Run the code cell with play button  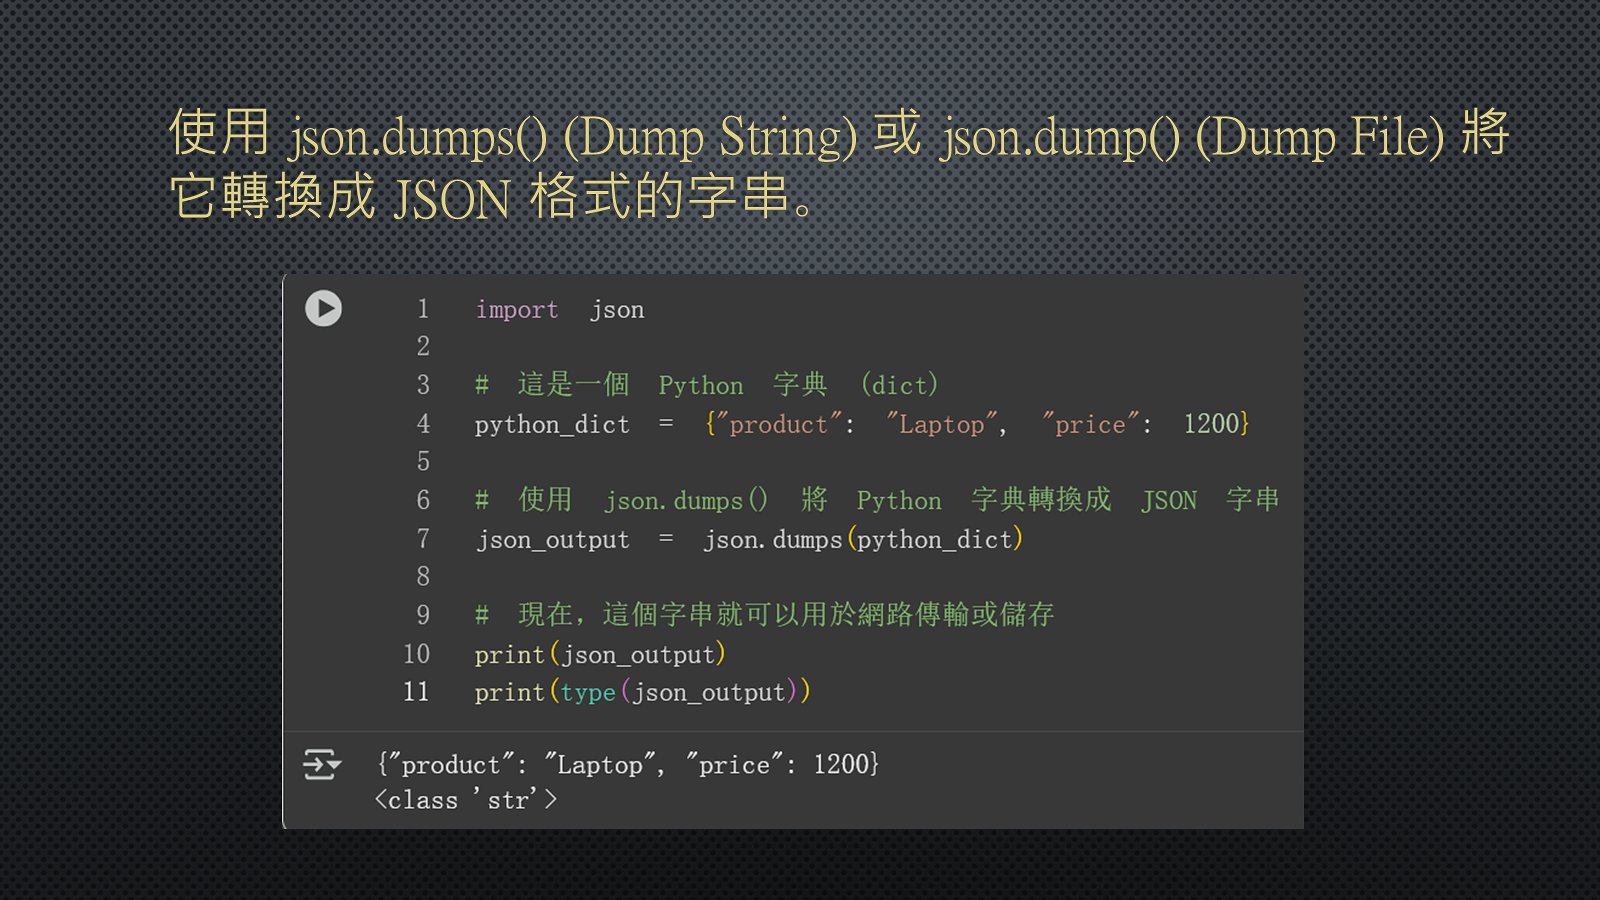click(x=323, y=308)
